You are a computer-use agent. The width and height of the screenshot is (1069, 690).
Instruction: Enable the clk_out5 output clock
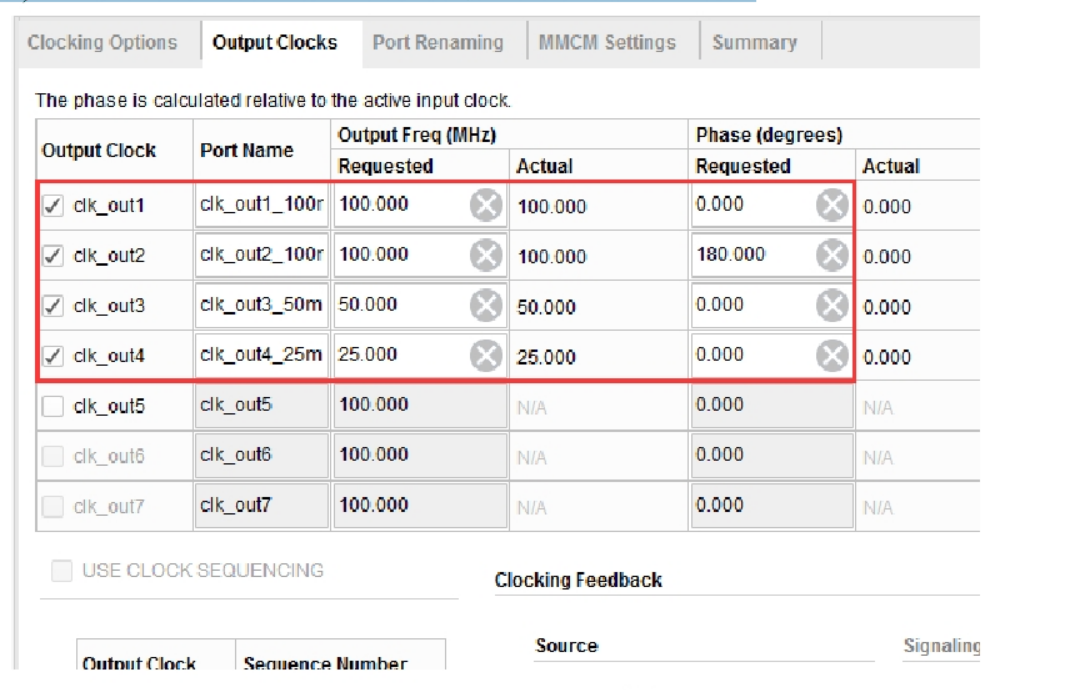click(52, 406)
